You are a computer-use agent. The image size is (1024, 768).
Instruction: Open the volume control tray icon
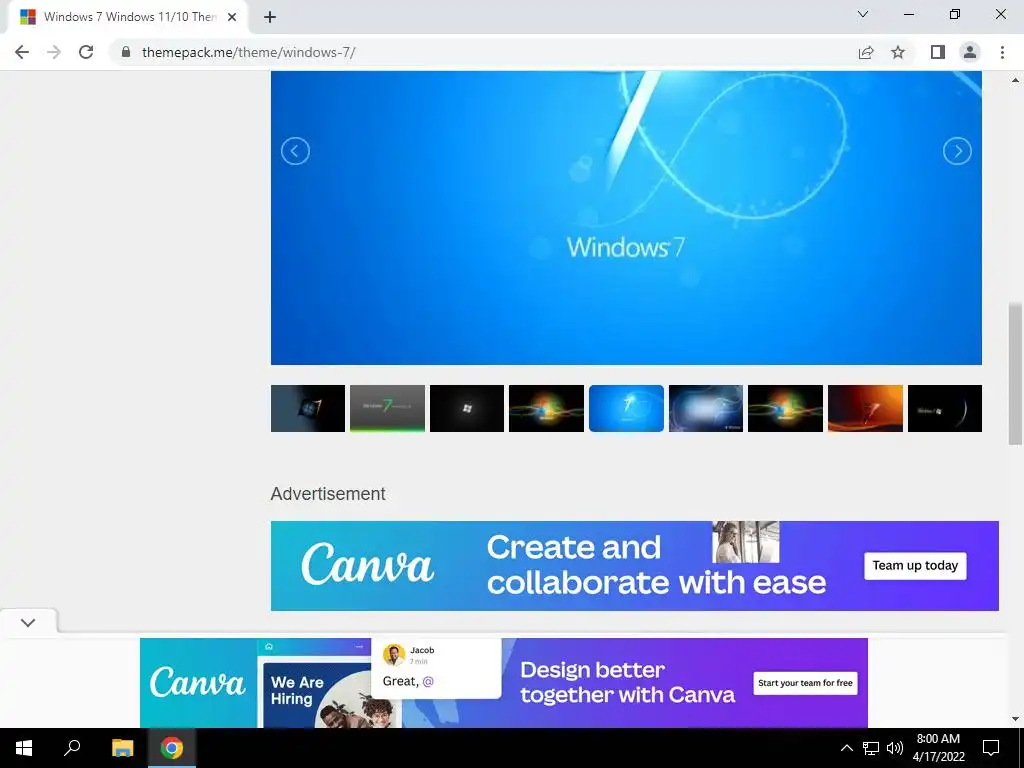[895, 748]
